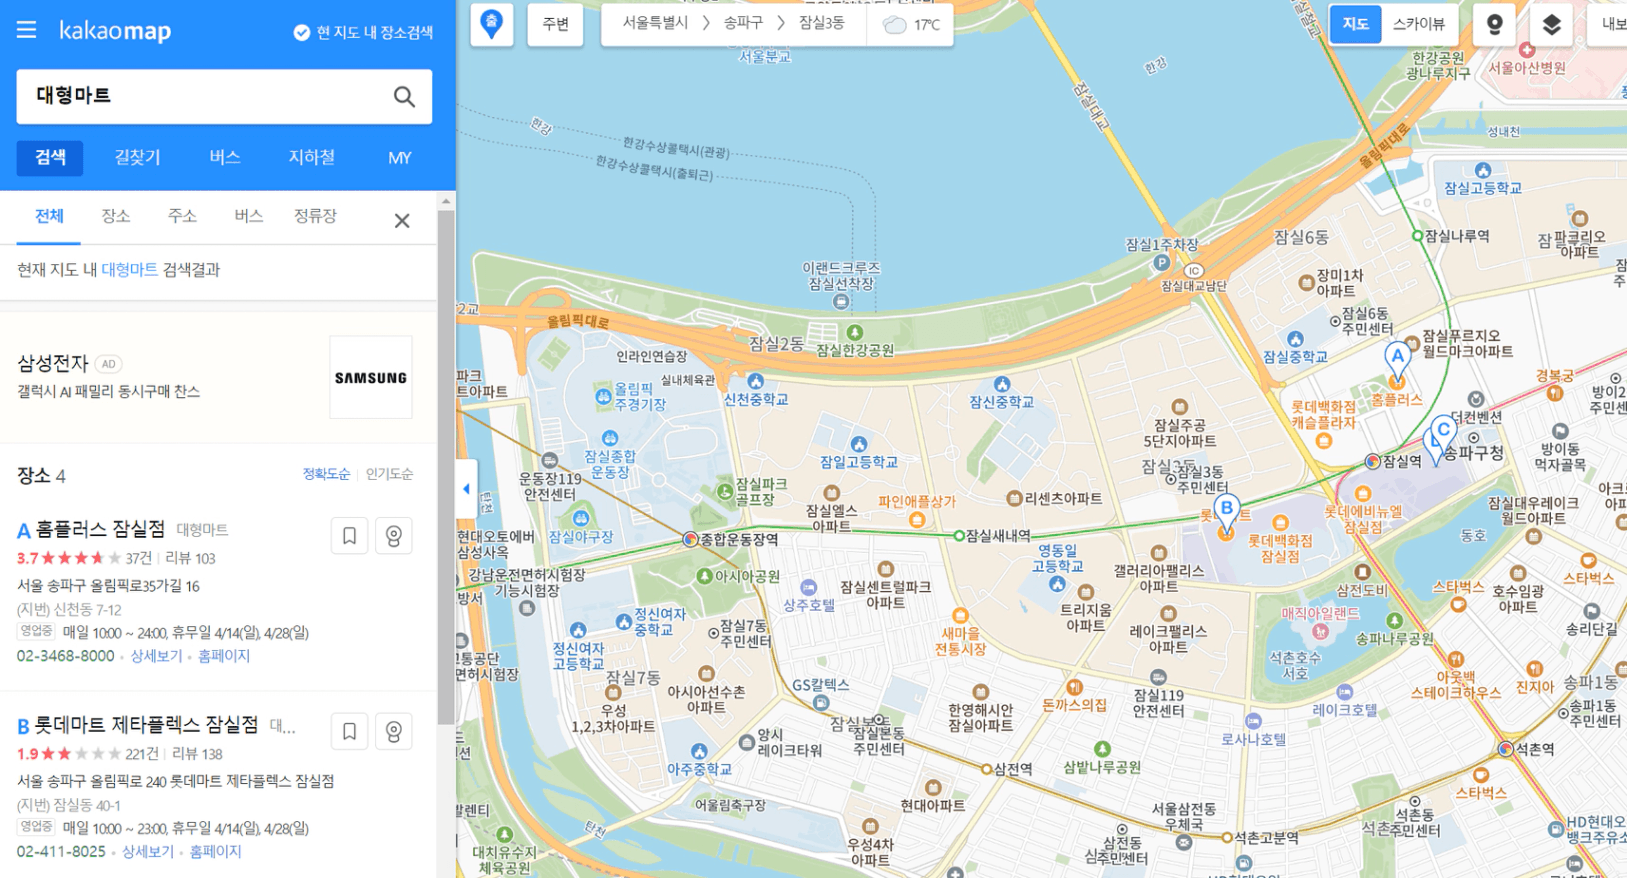
Task: Toggle 현 지도 내 장소검색 checkbox
Action: [x=301, y=32]
